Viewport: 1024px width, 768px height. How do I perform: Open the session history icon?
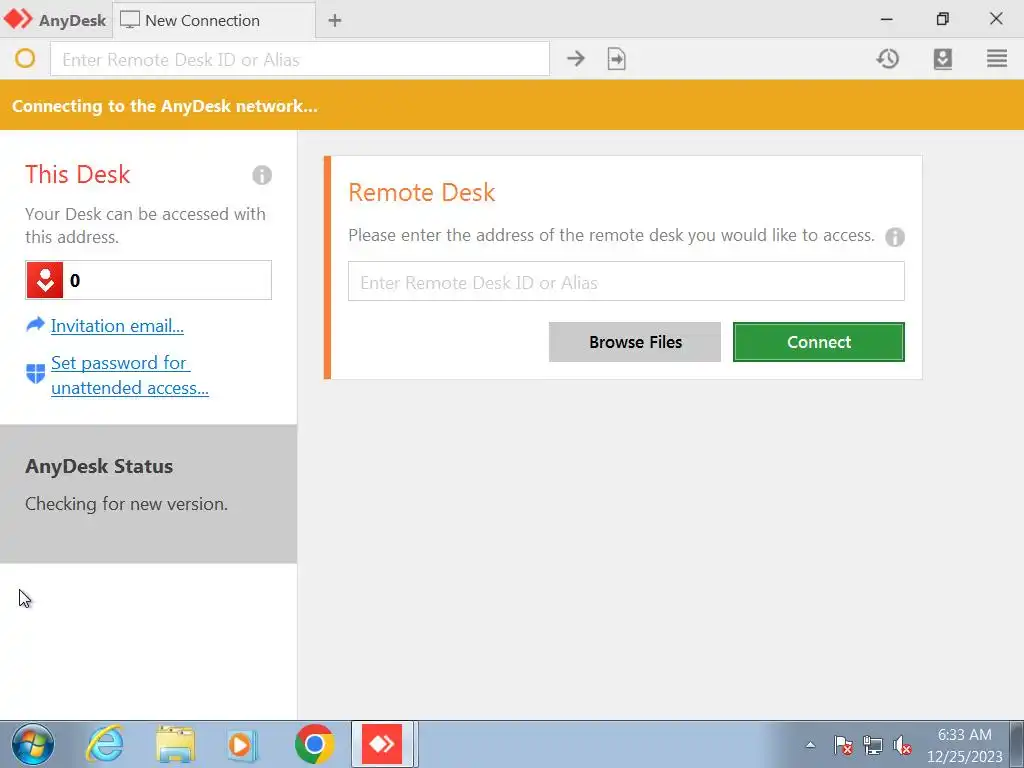point(888,59)
